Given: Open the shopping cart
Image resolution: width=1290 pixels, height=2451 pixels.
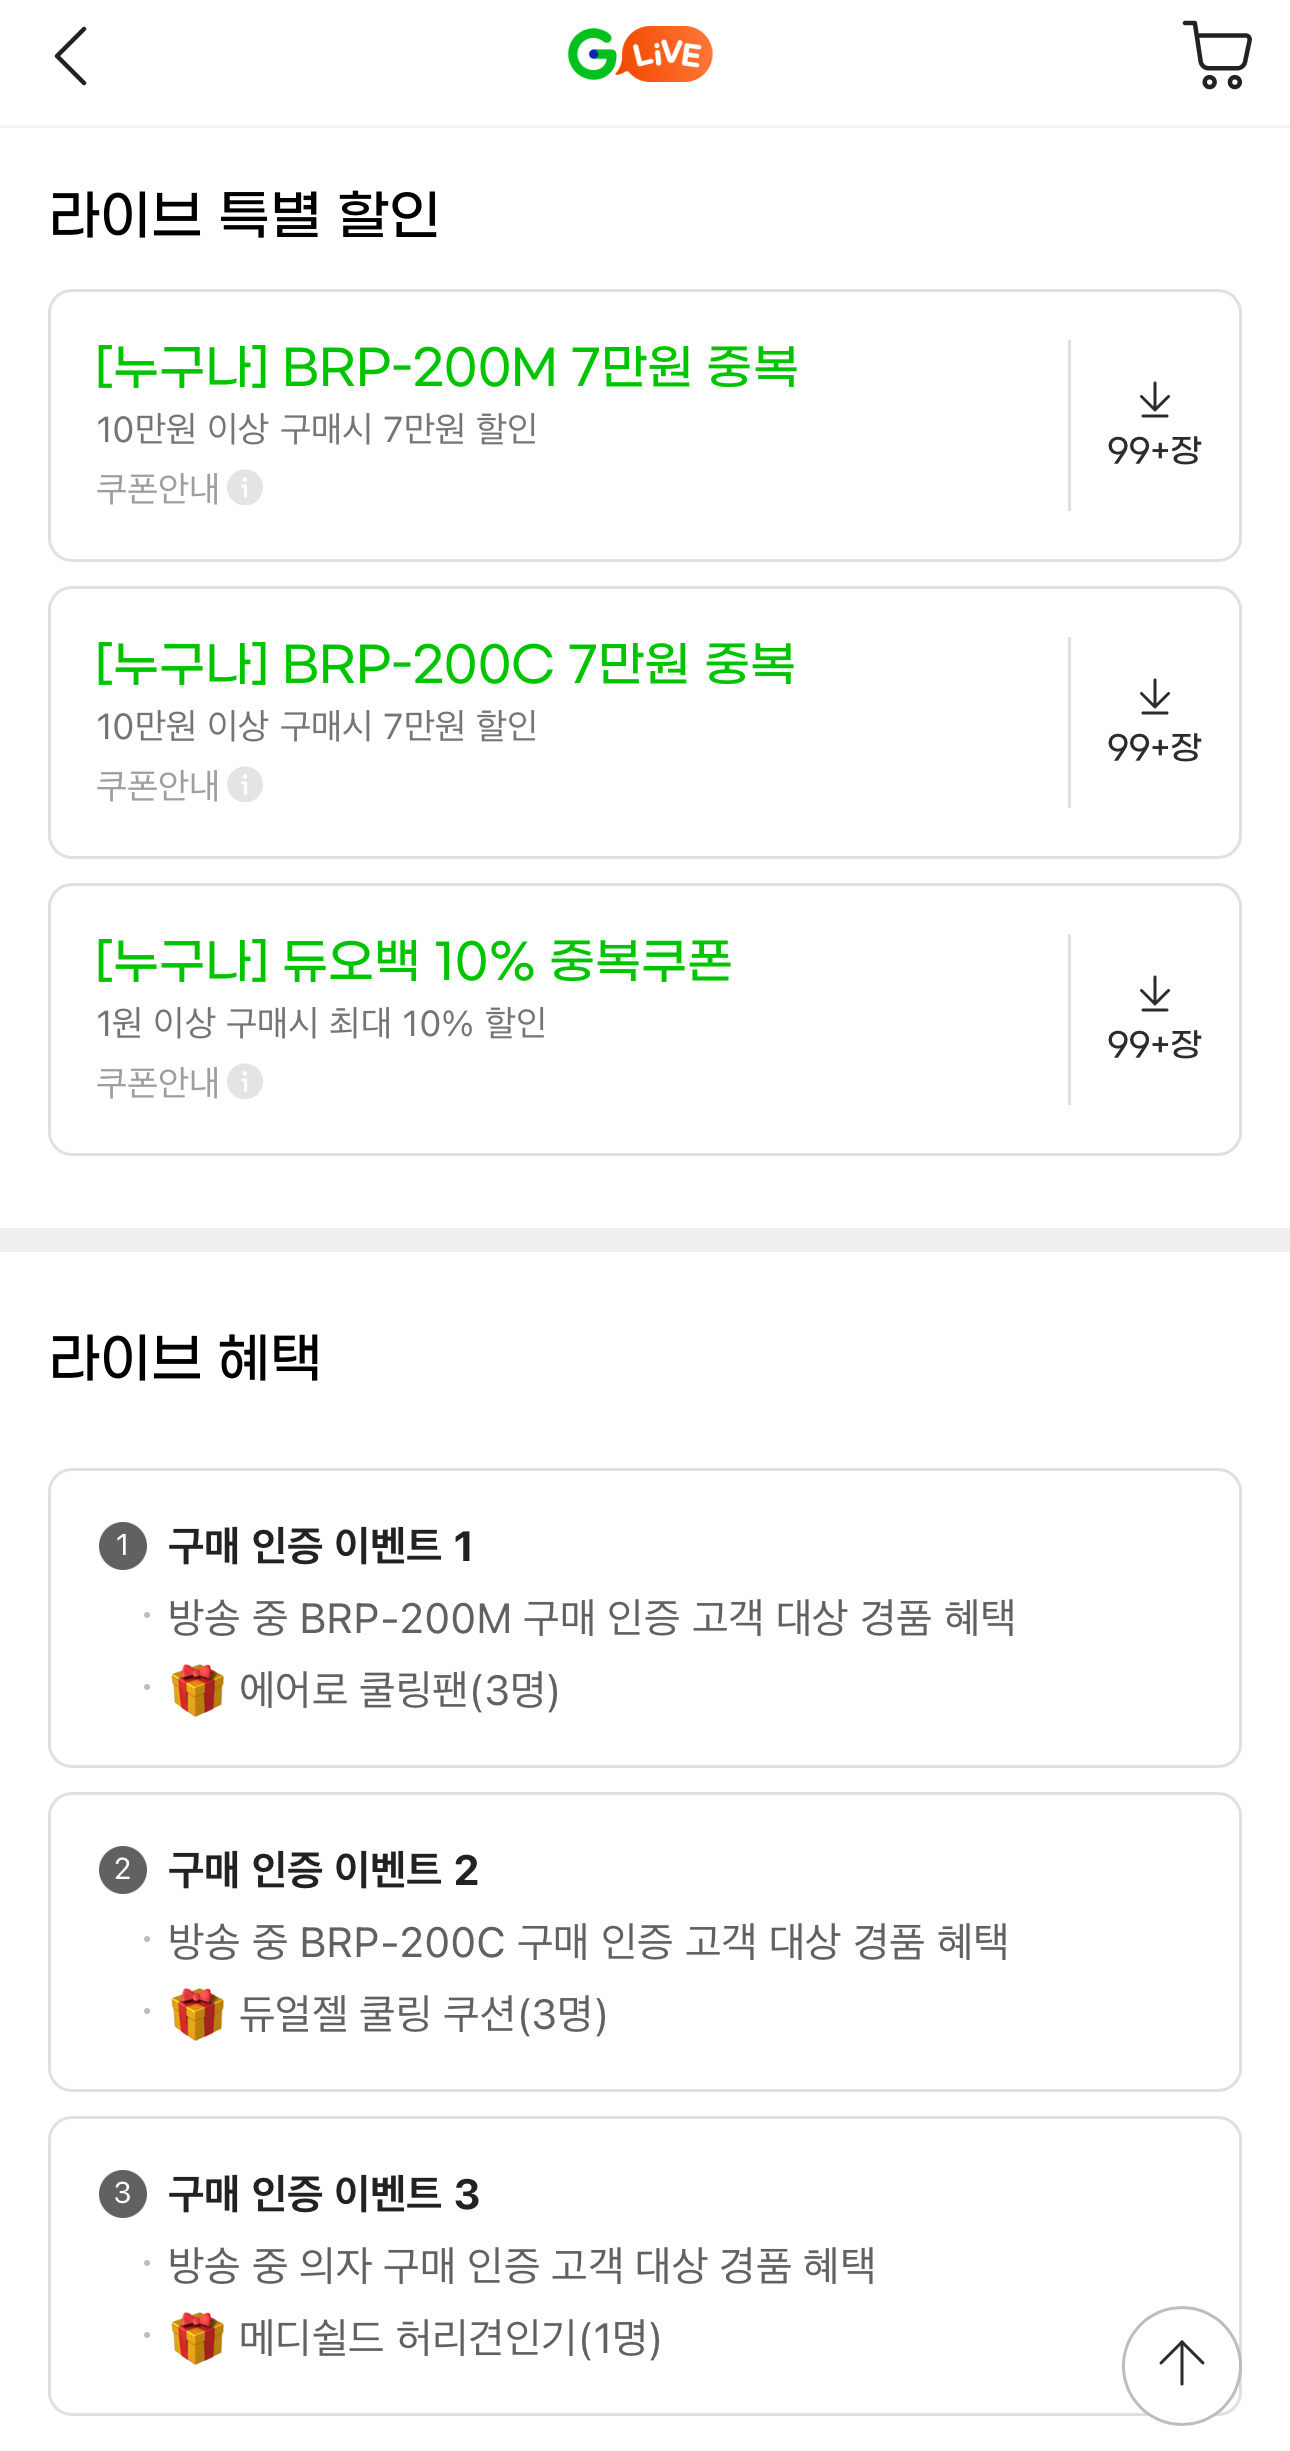Looking at the screenshot, I should click(1216, 55).
